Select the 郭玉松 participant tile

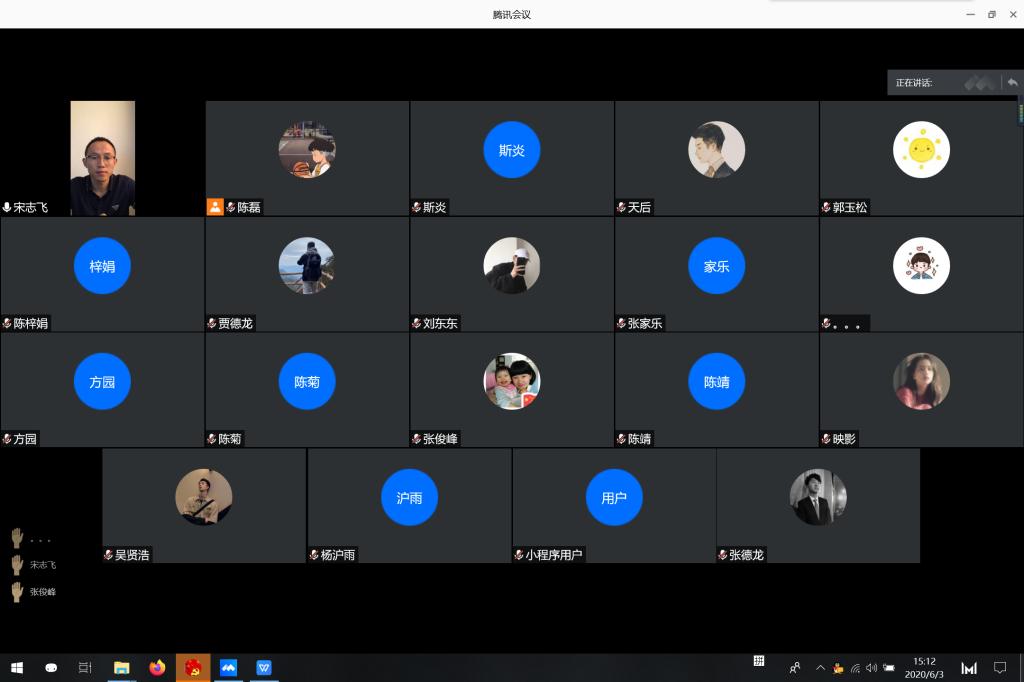pos(920,157)
